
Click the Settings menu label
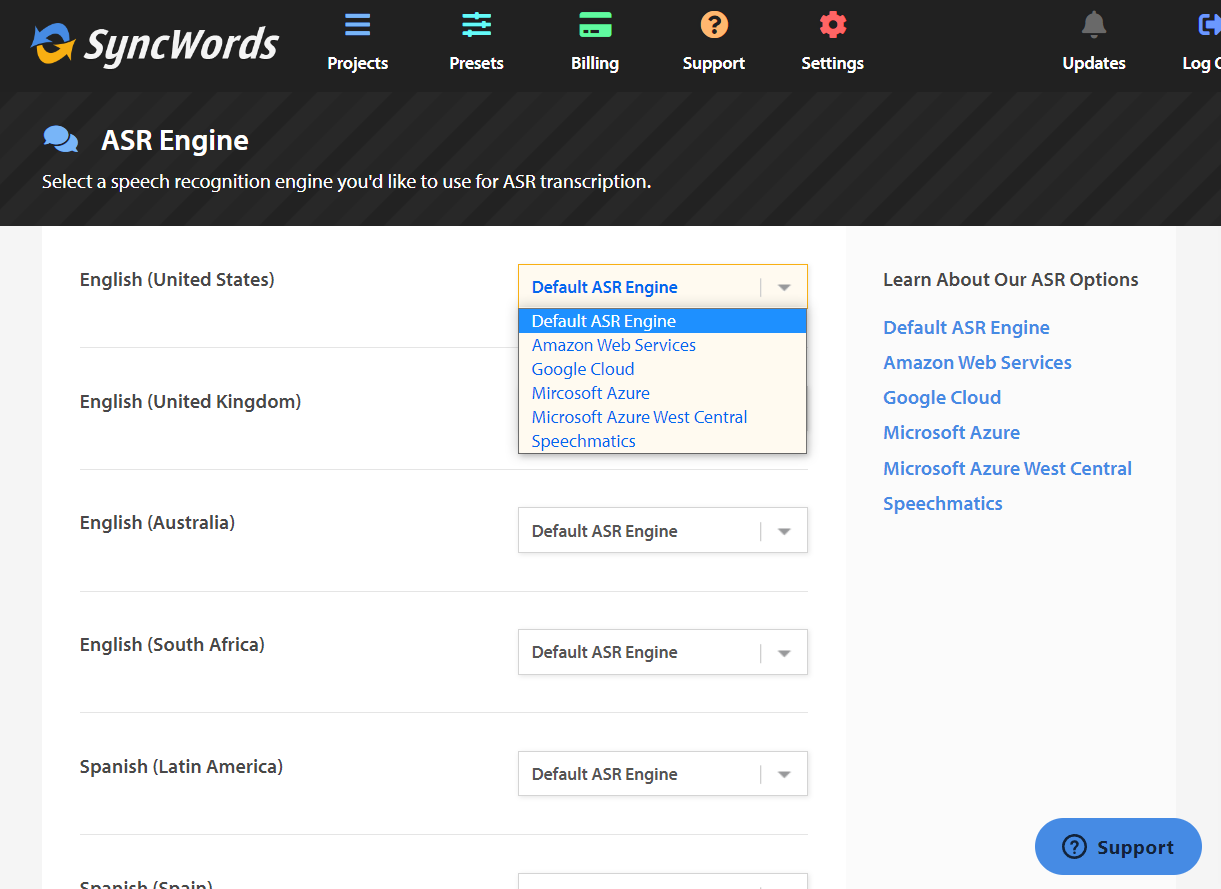pos(833,63)
